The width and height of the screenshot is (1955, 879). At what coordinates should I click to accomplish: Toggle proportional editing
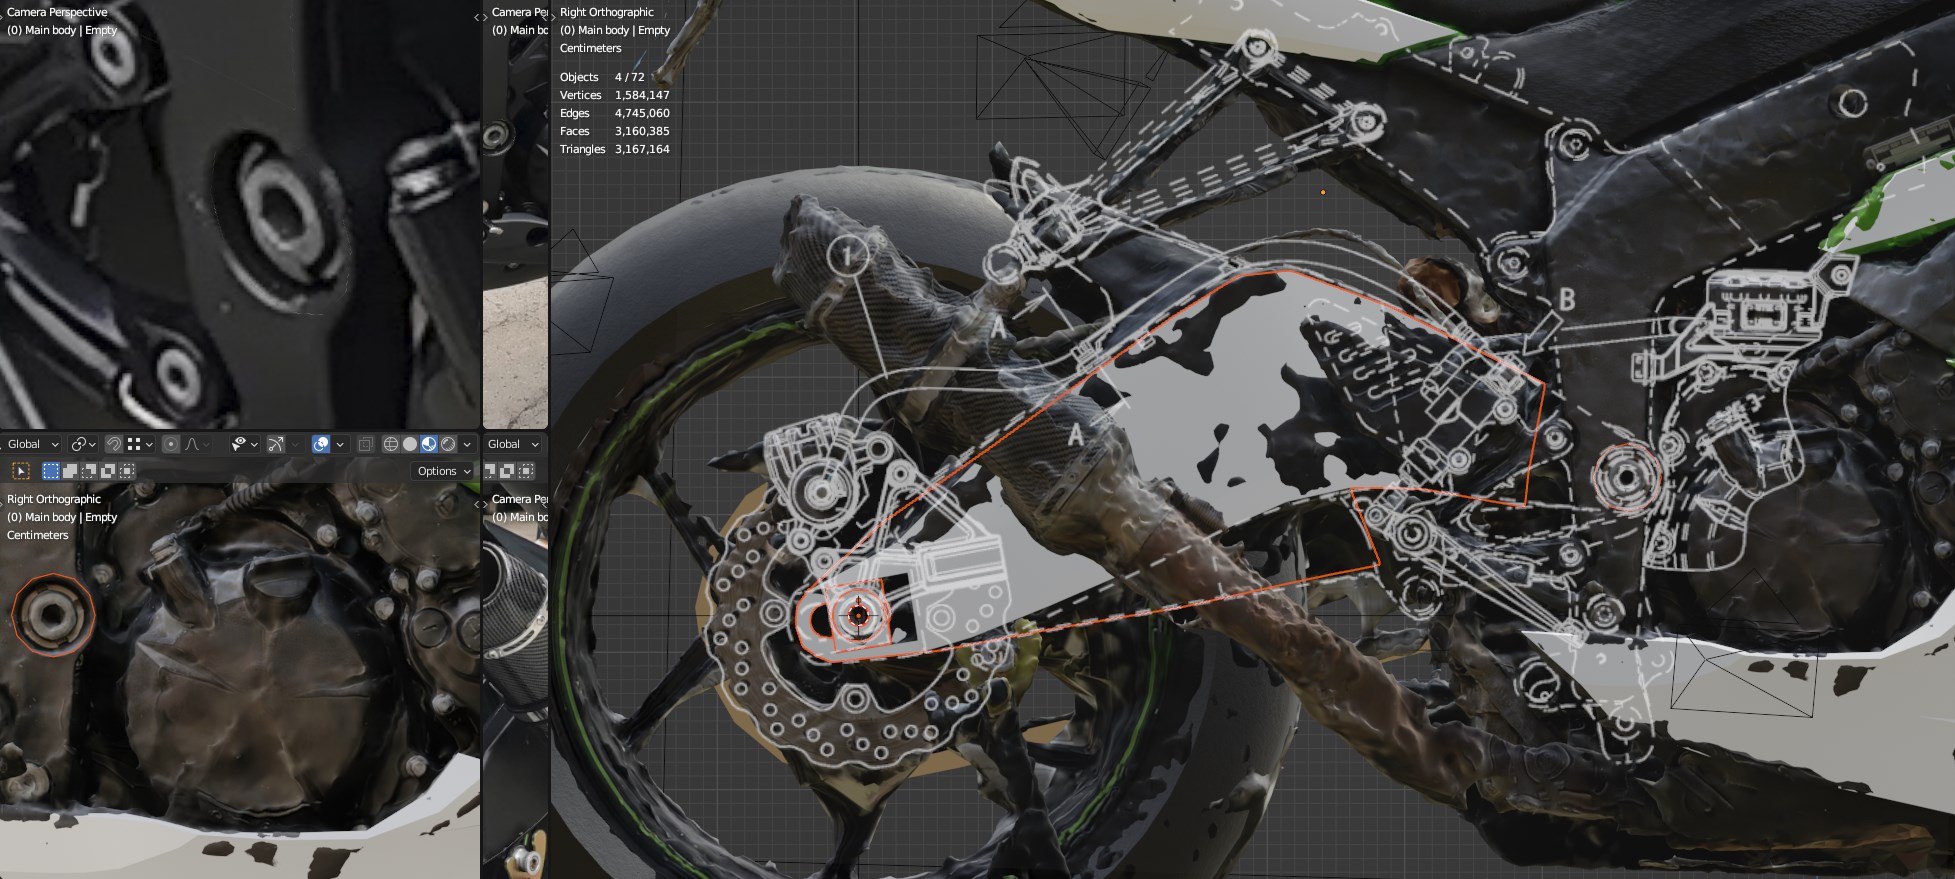click(x=171, y=444)
